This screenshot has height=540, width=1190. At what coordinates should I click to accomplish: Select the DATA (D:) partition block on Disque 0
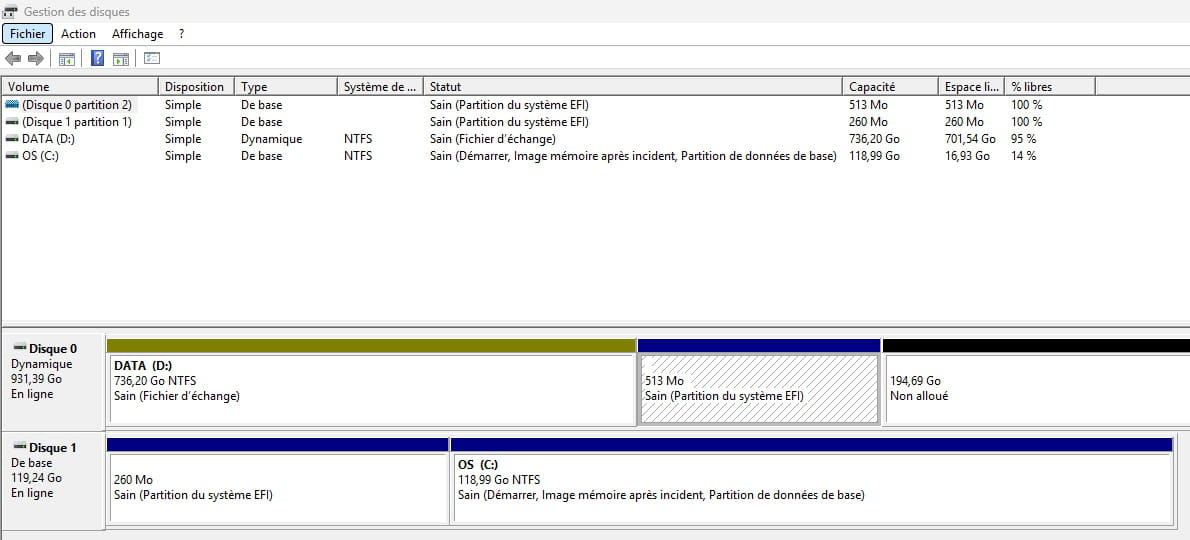pyautogui.click(x=371, y=382)
